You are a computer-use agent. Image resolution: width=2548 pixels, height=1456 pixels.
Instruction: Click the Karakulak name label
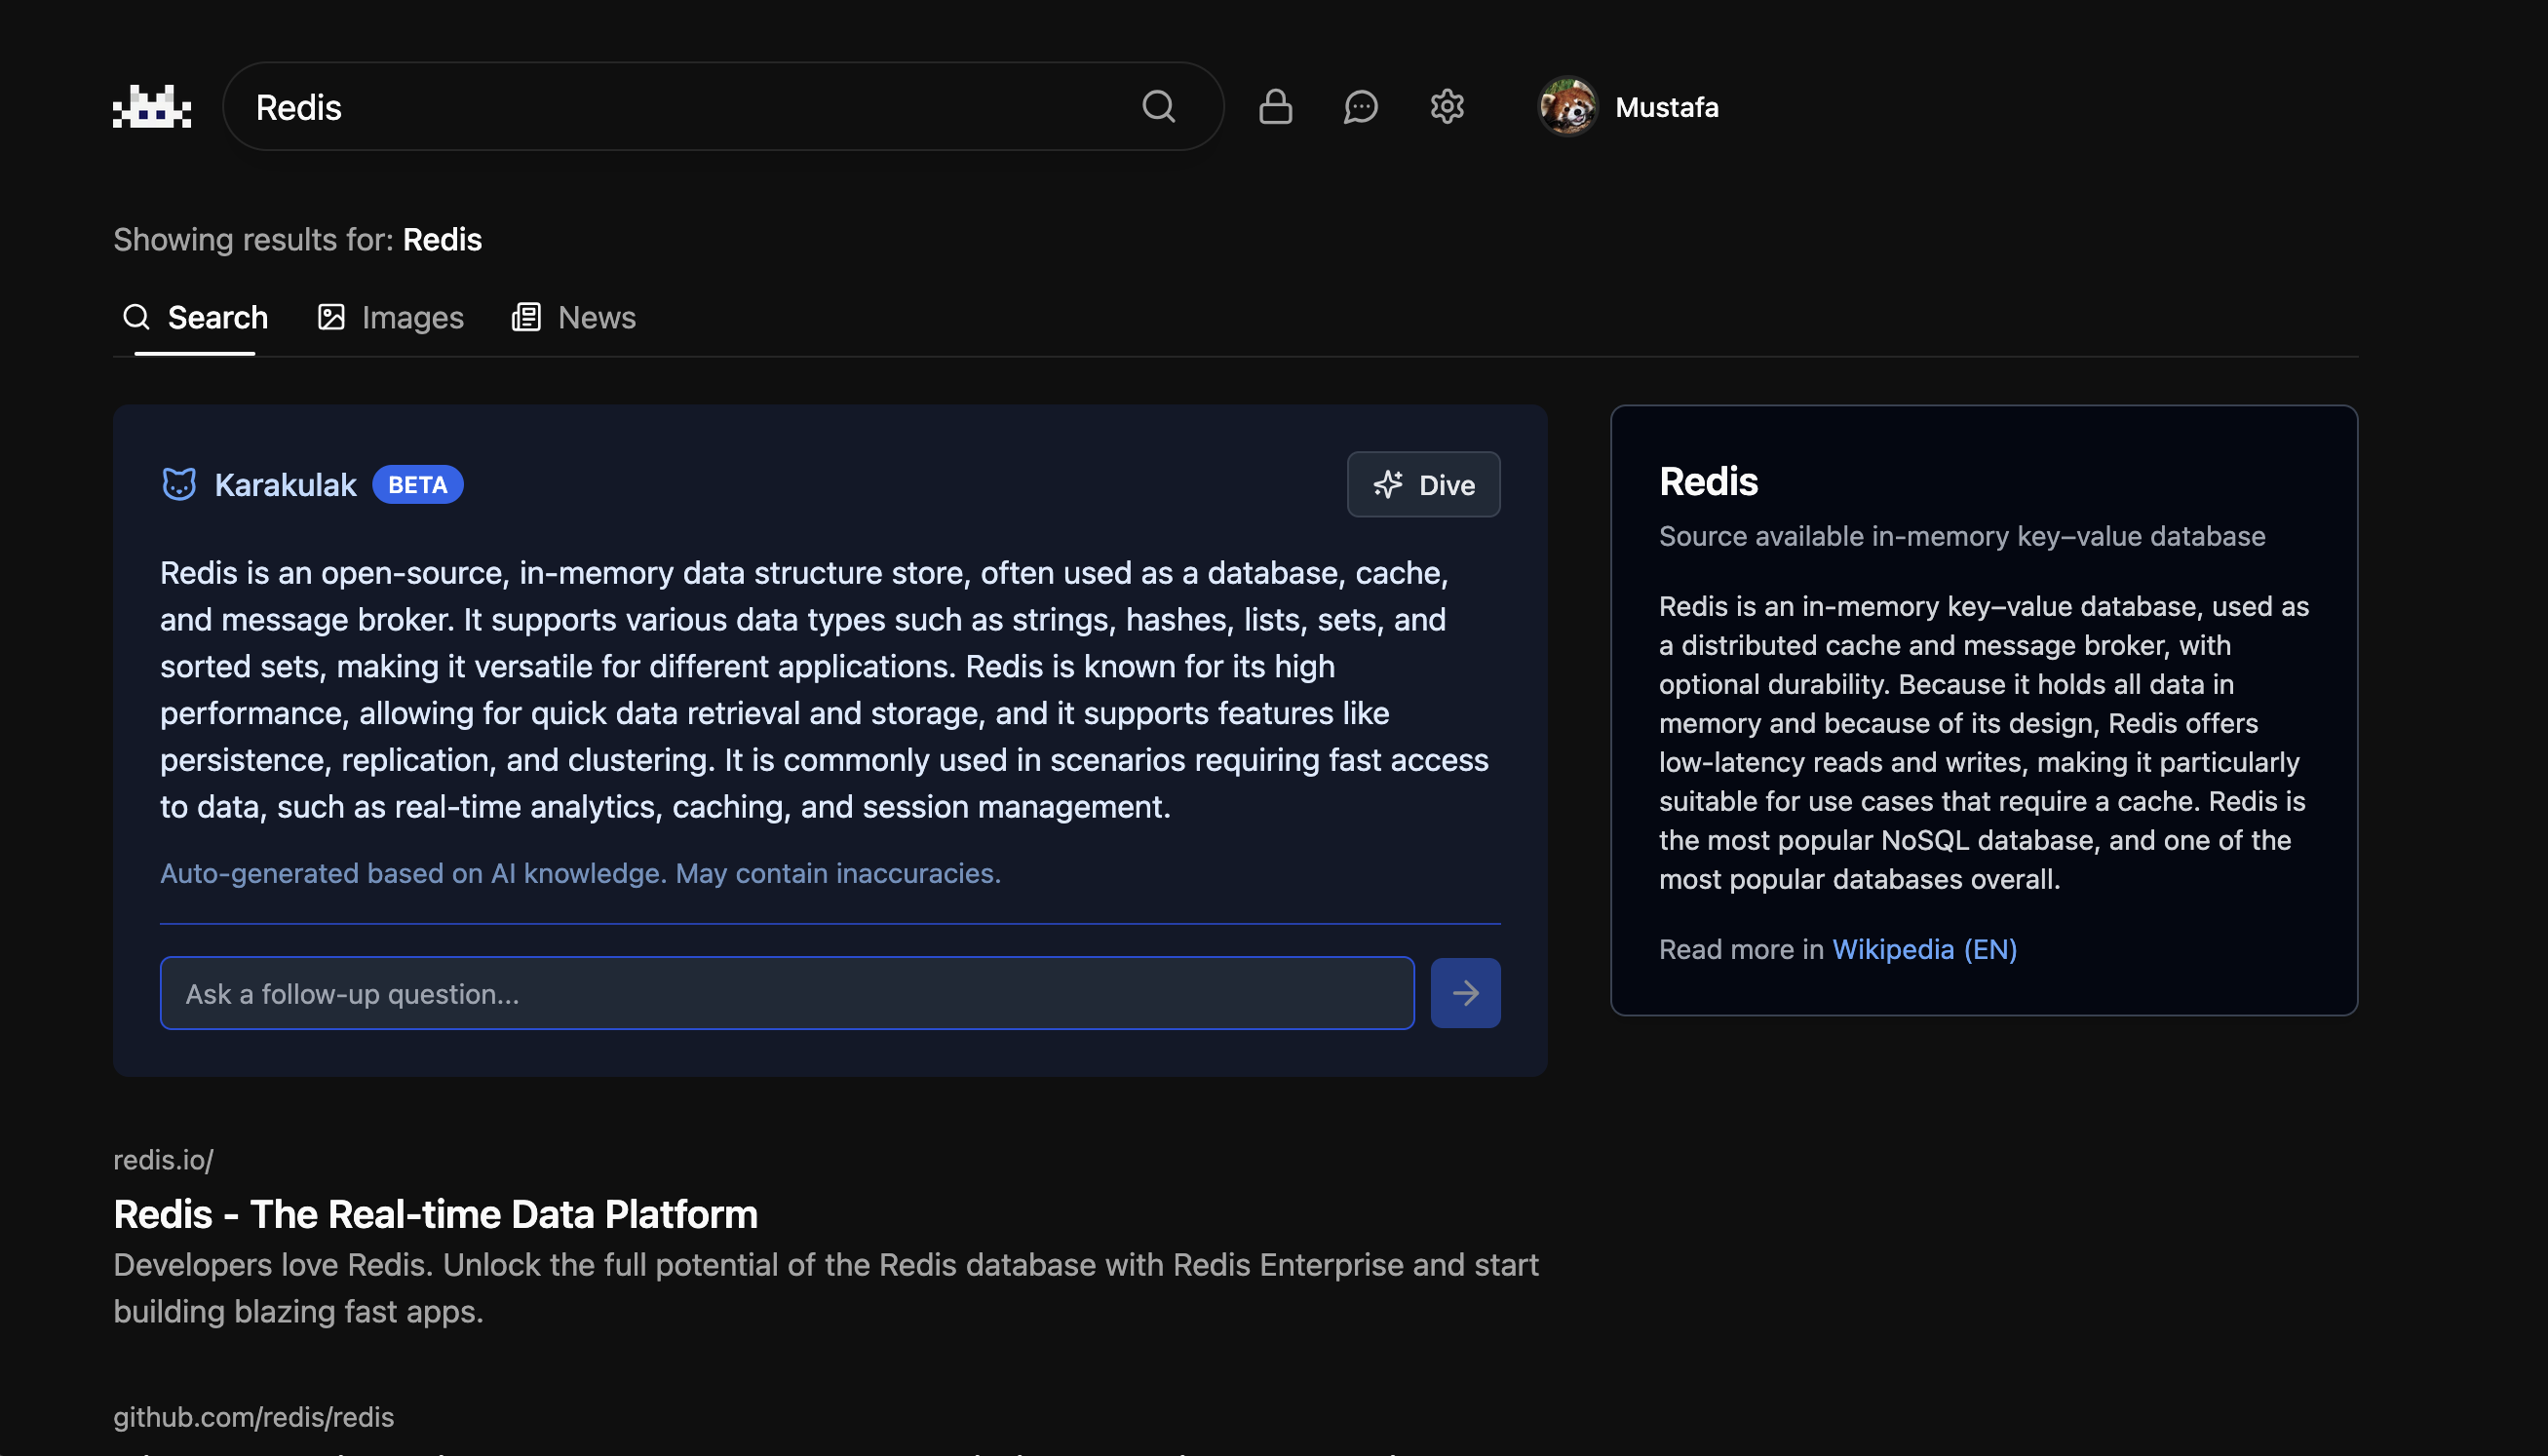tap(285, 485)
